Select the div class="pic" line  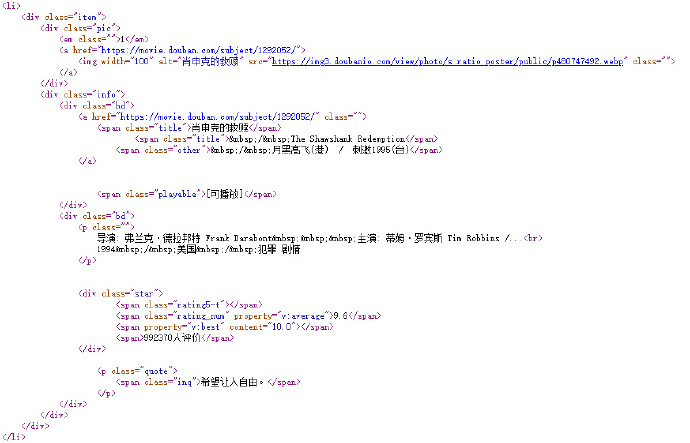pyautogui.click(x=81, y=28)
